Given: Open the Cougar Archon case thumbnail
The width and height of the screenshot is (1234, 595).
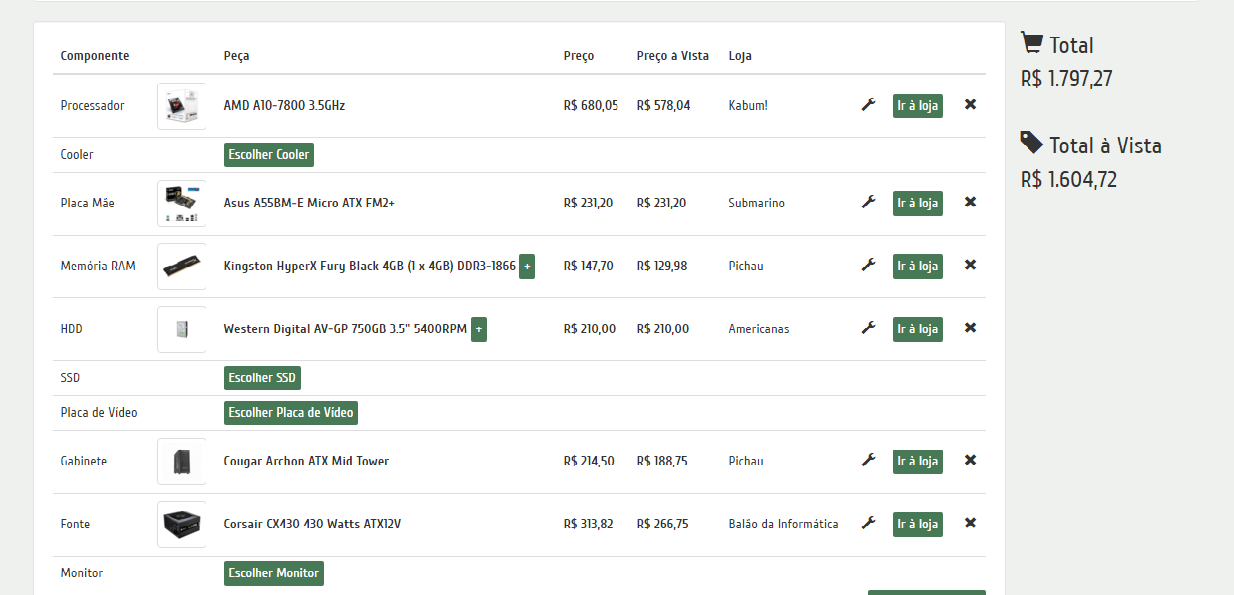Looking at the screenshot, I should 182,461.
